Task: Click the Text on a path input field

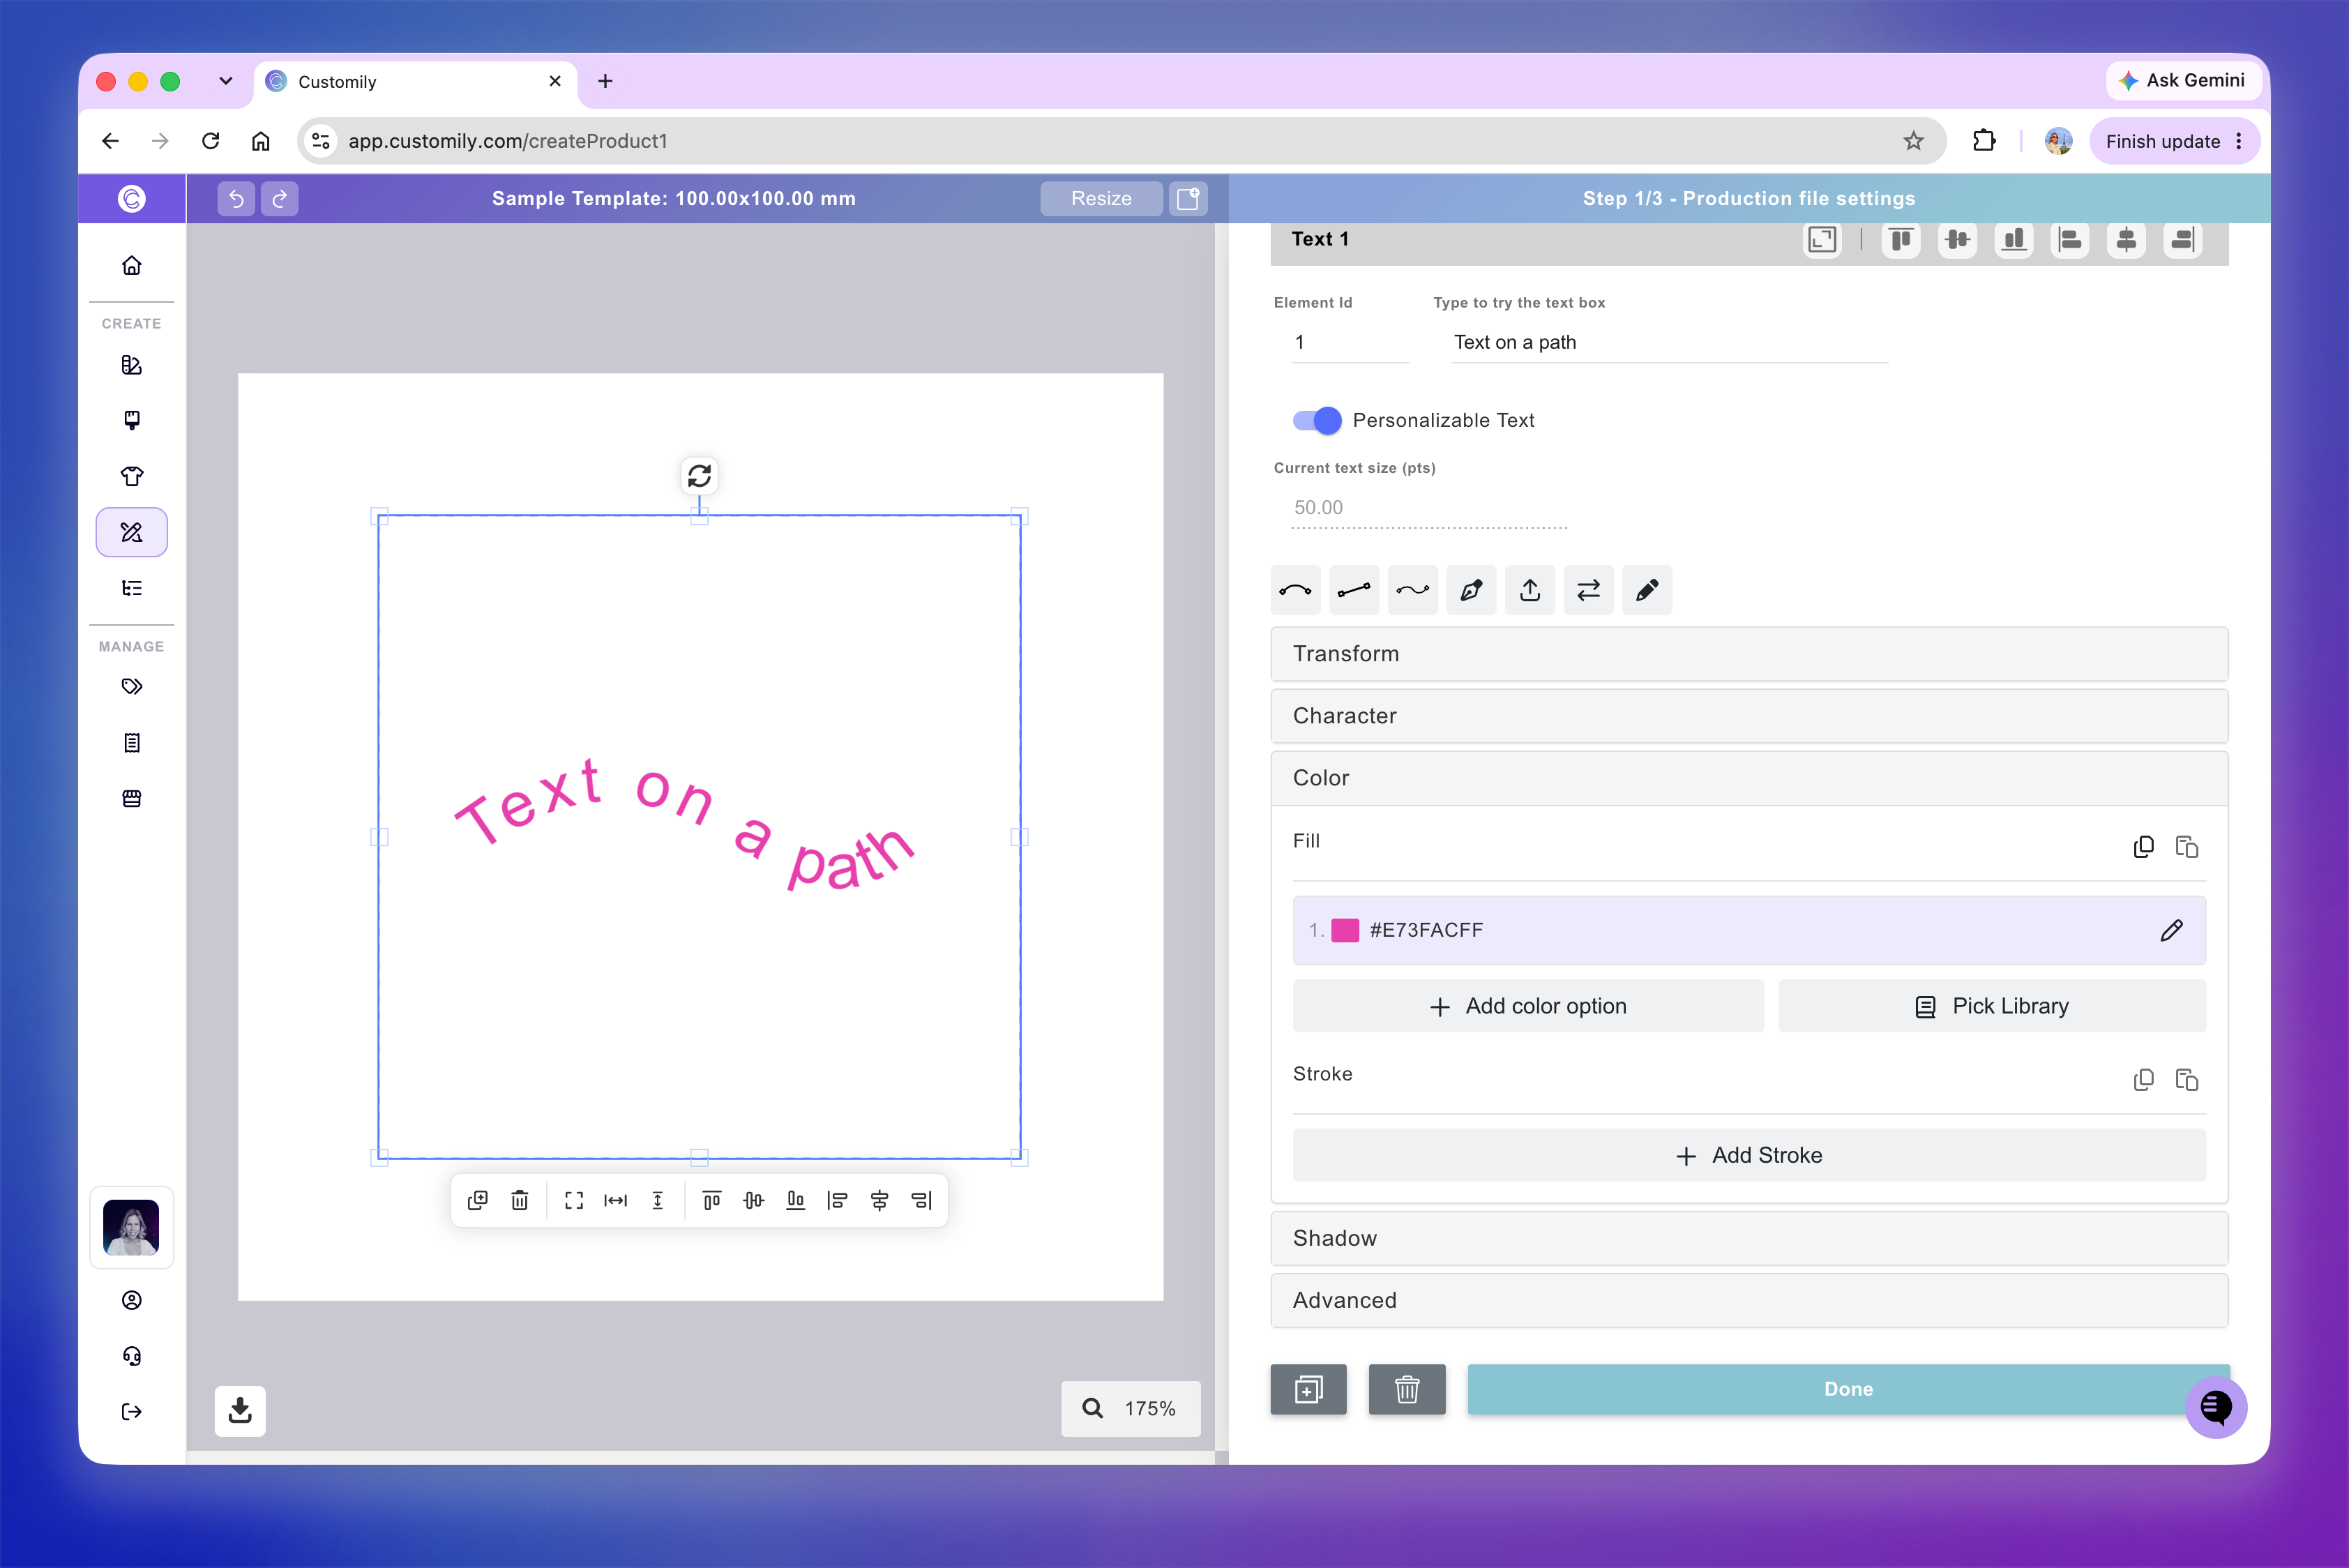Action: click(1669, 342)
